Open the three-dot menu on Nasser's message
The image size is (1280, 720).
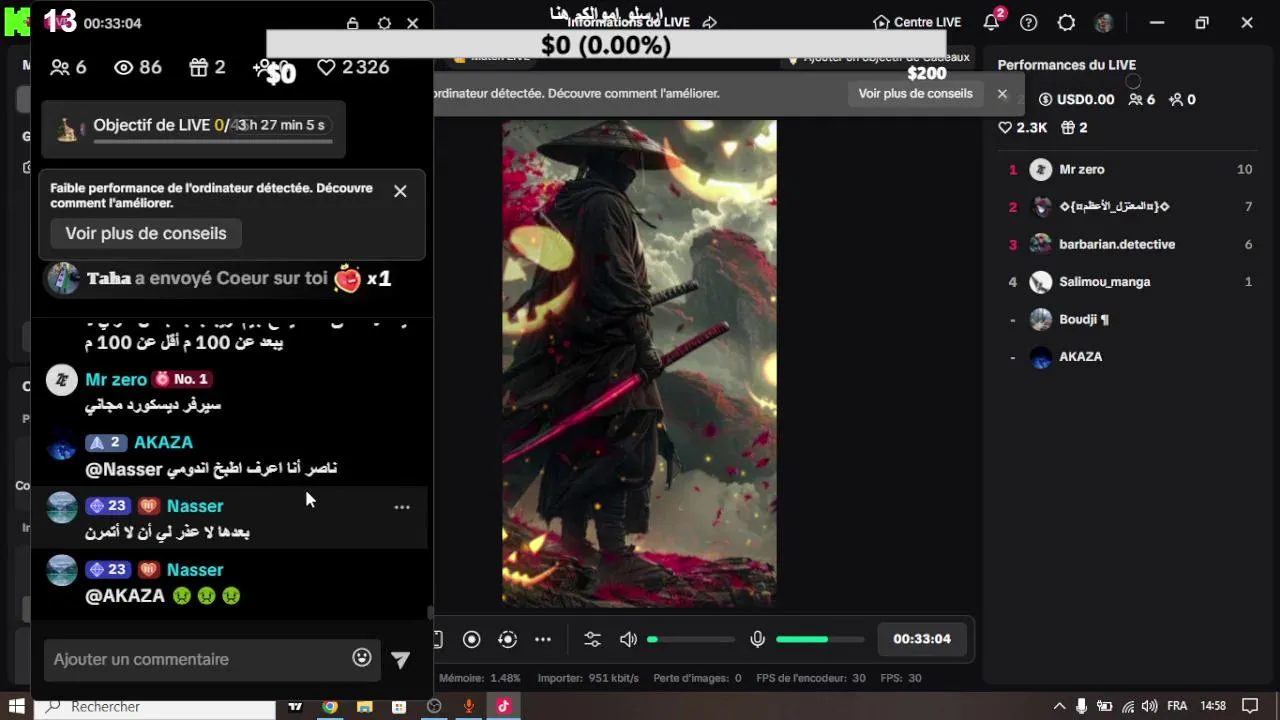pyautogui.click(x=402, y=507)
